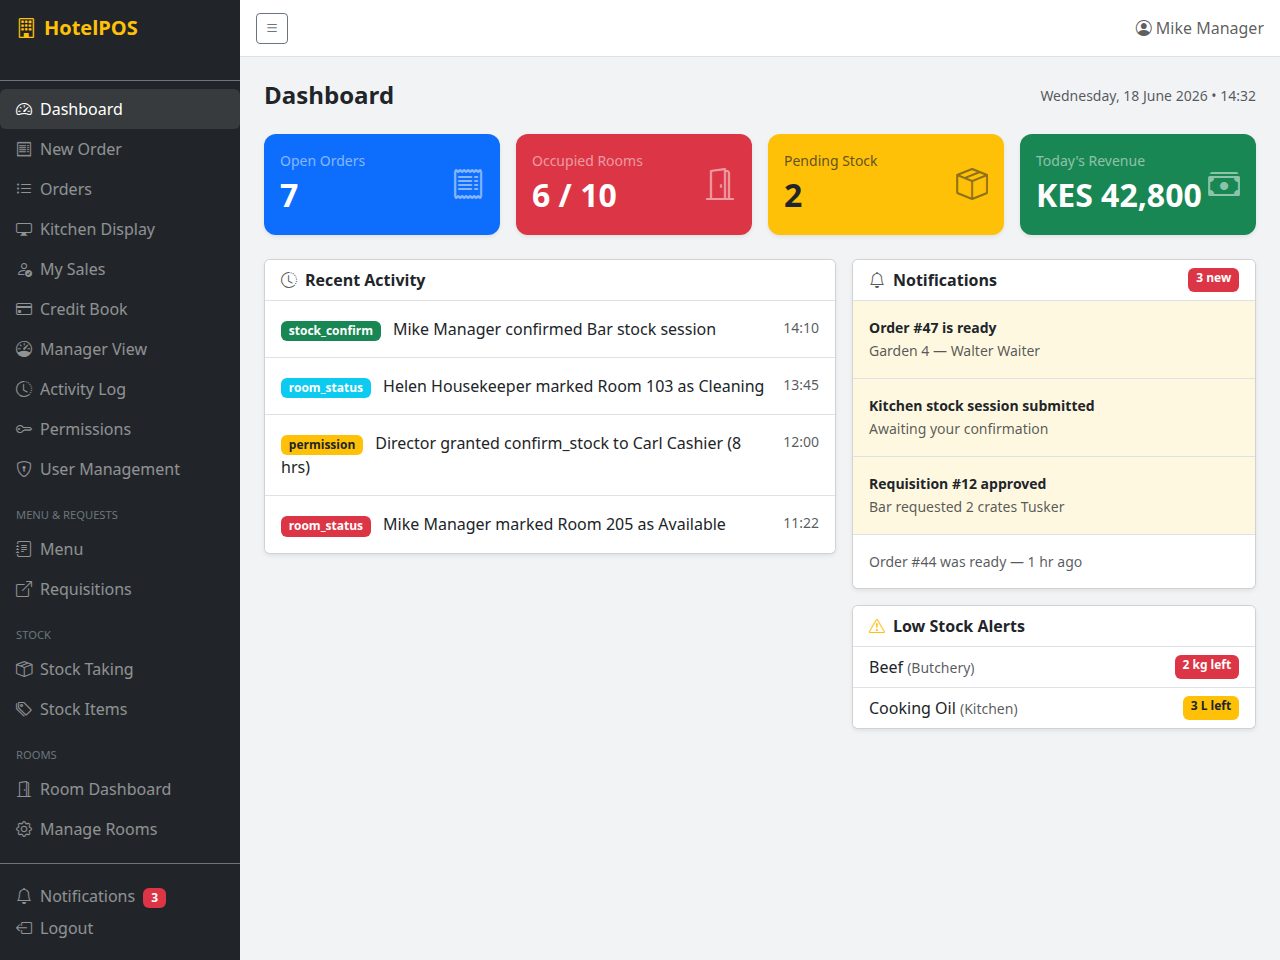
Task: Select 'Mike Manager marked Room 205 as Available'
Action: (x=550, y=524)
